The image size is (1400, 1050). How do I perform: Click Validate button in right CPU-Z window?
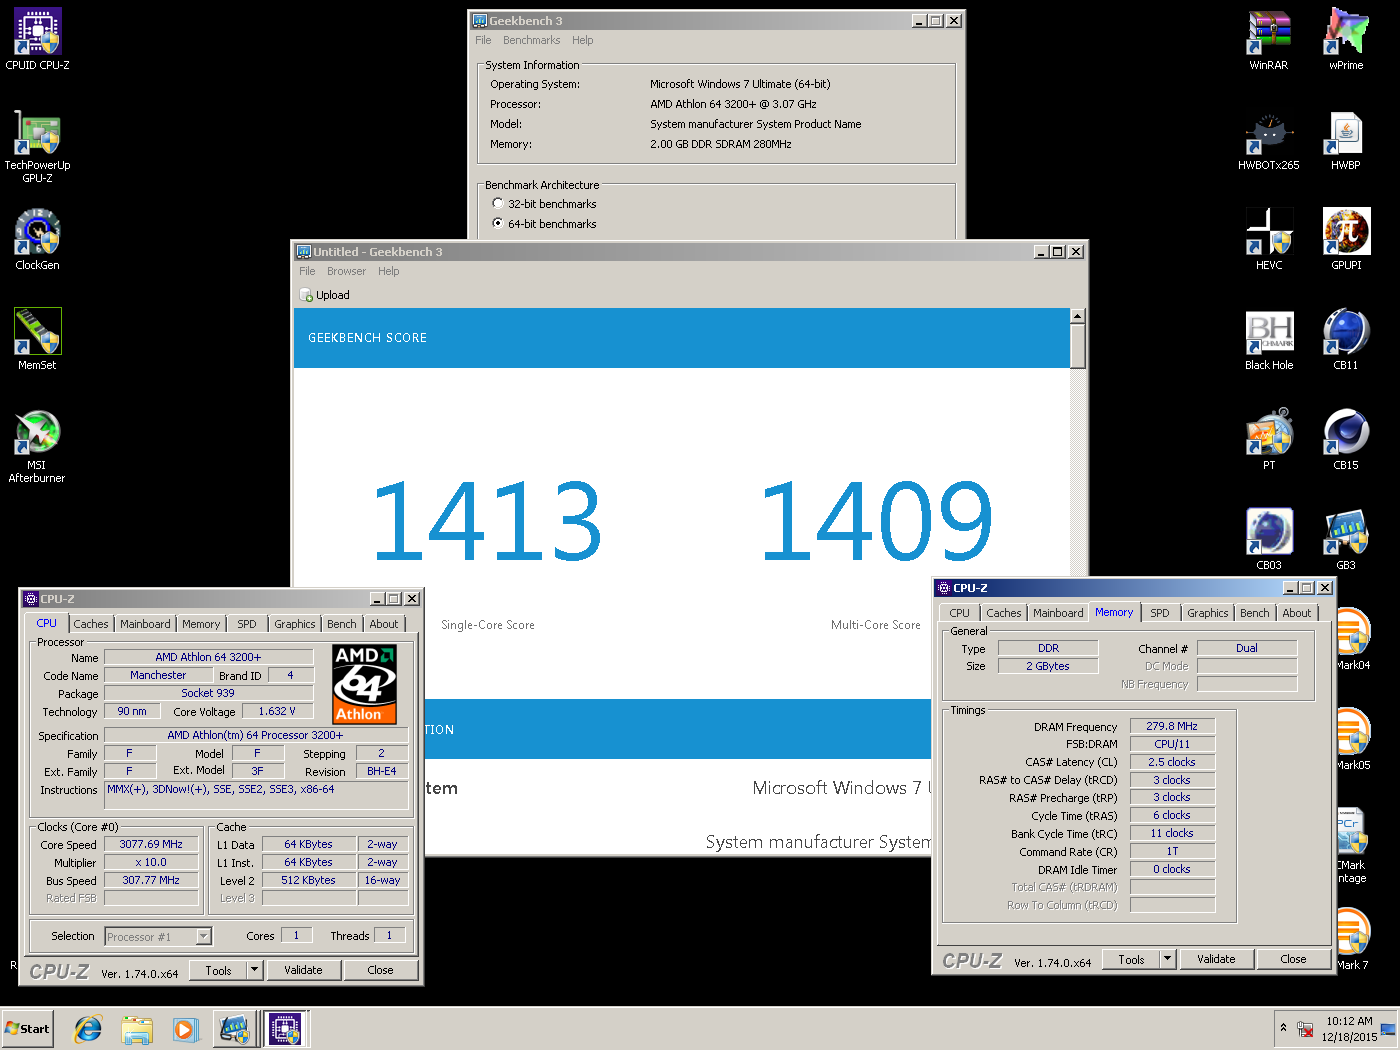tap(1216, 959)
